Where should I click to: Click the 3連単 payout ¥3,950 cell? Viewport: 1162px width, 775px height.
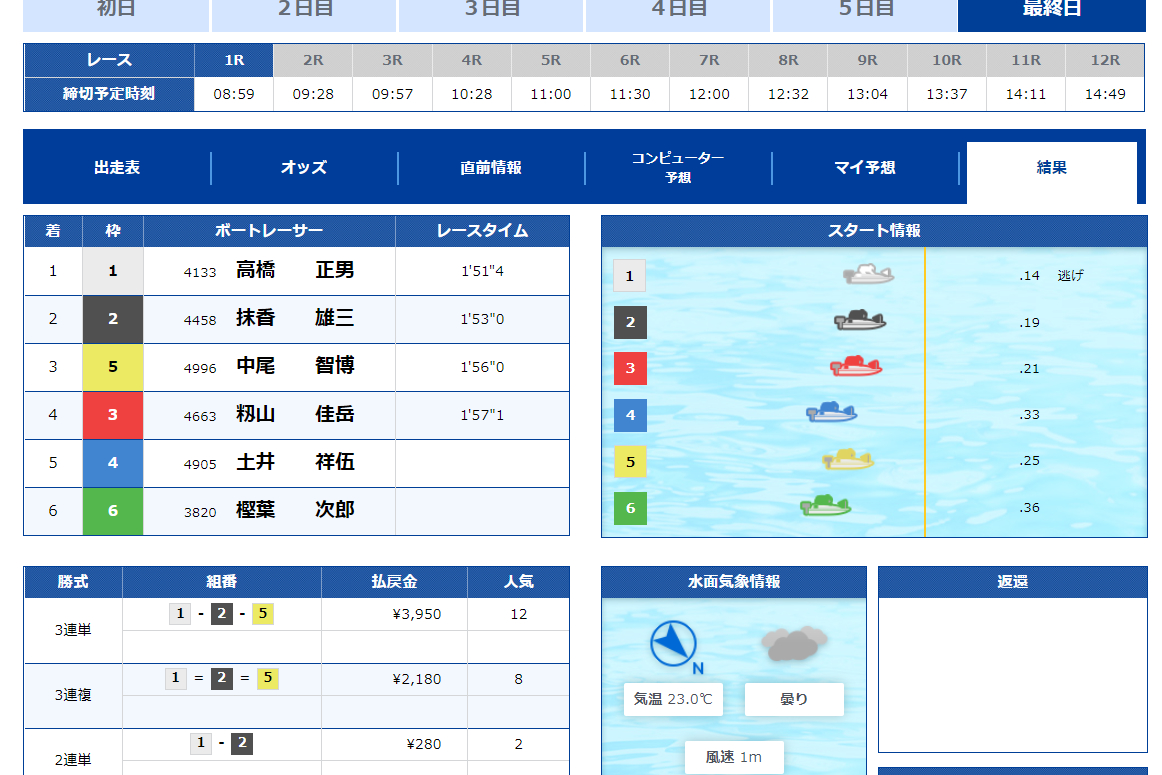[x=394, y=614]
